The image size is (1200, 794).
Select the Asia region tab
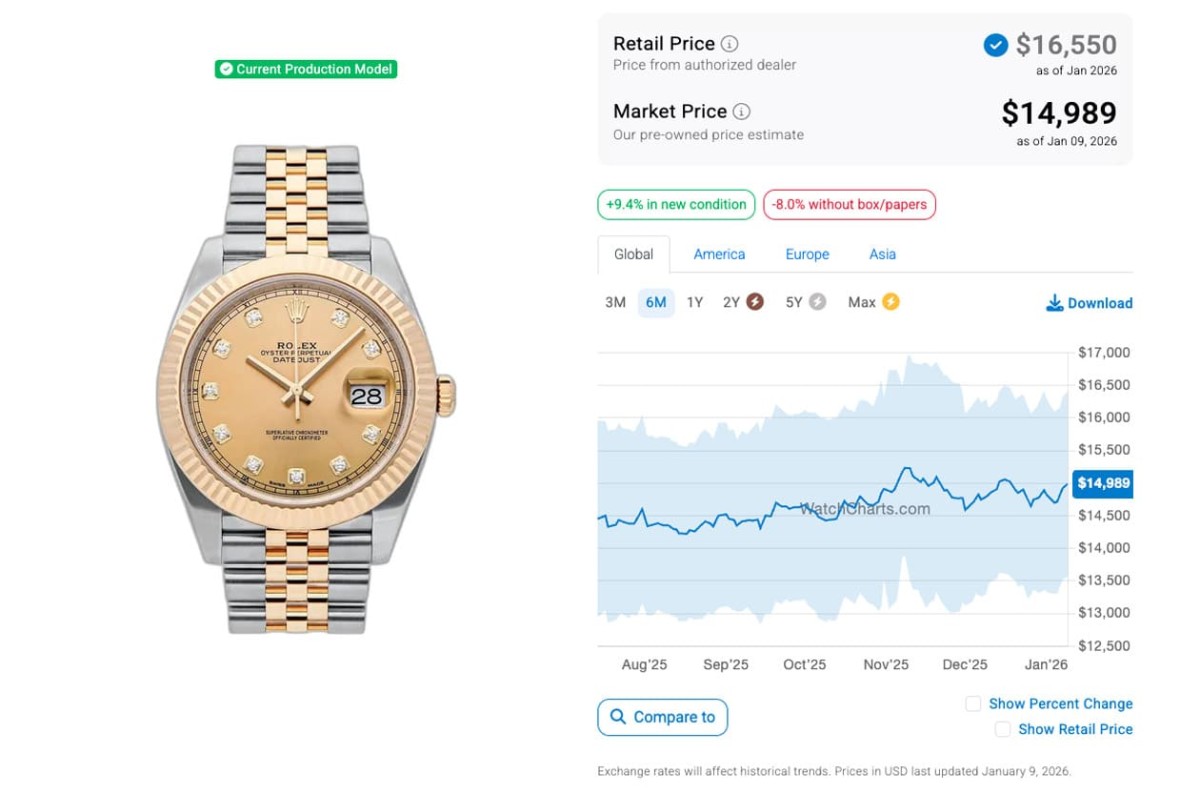pos(882,254)
